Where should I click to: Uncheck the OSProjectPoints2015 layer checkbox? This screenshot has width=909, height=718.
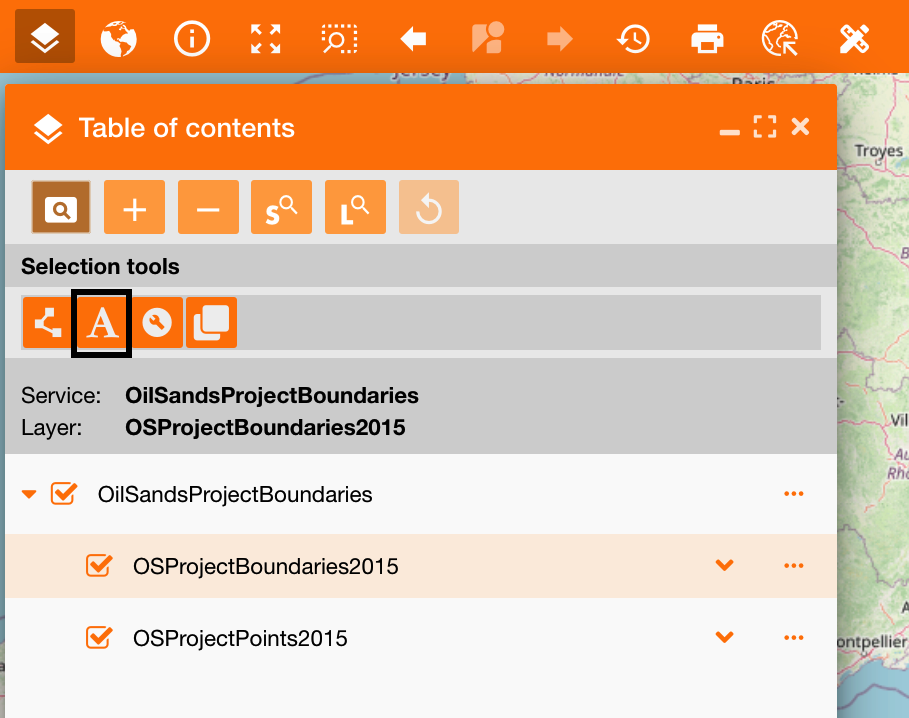[x=99, y=637]
